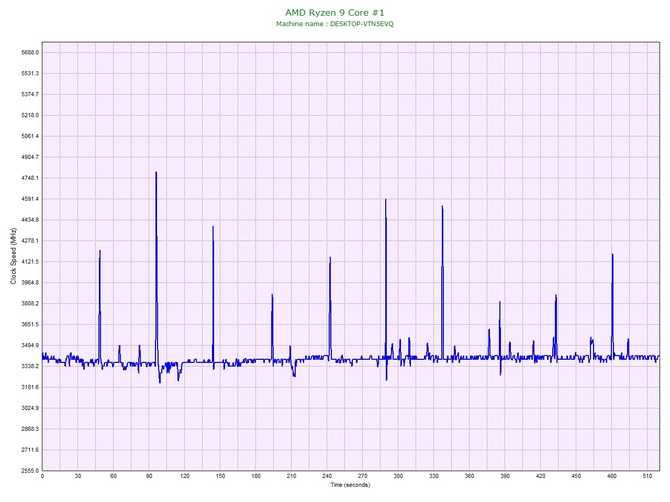The width and height of the screenshot is (670, 502).
Task: Click the 3181.6 y-axis value
Action: (30, 388)
